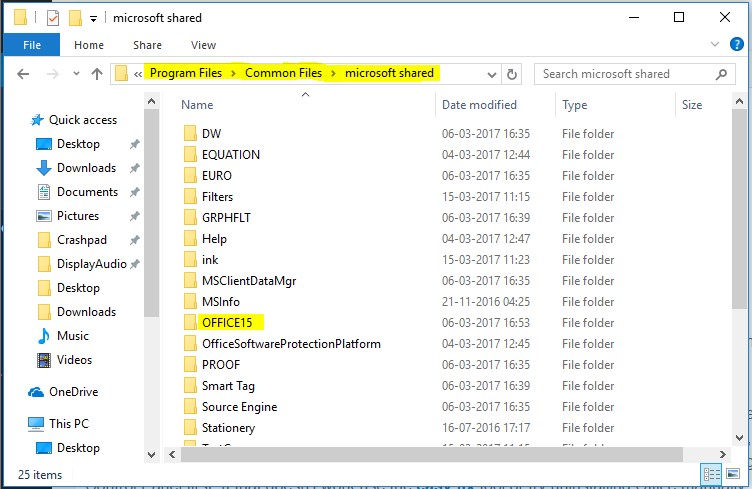Go back with the back arrow
Viewport: 752px width, 489px height.
(23, 74)
